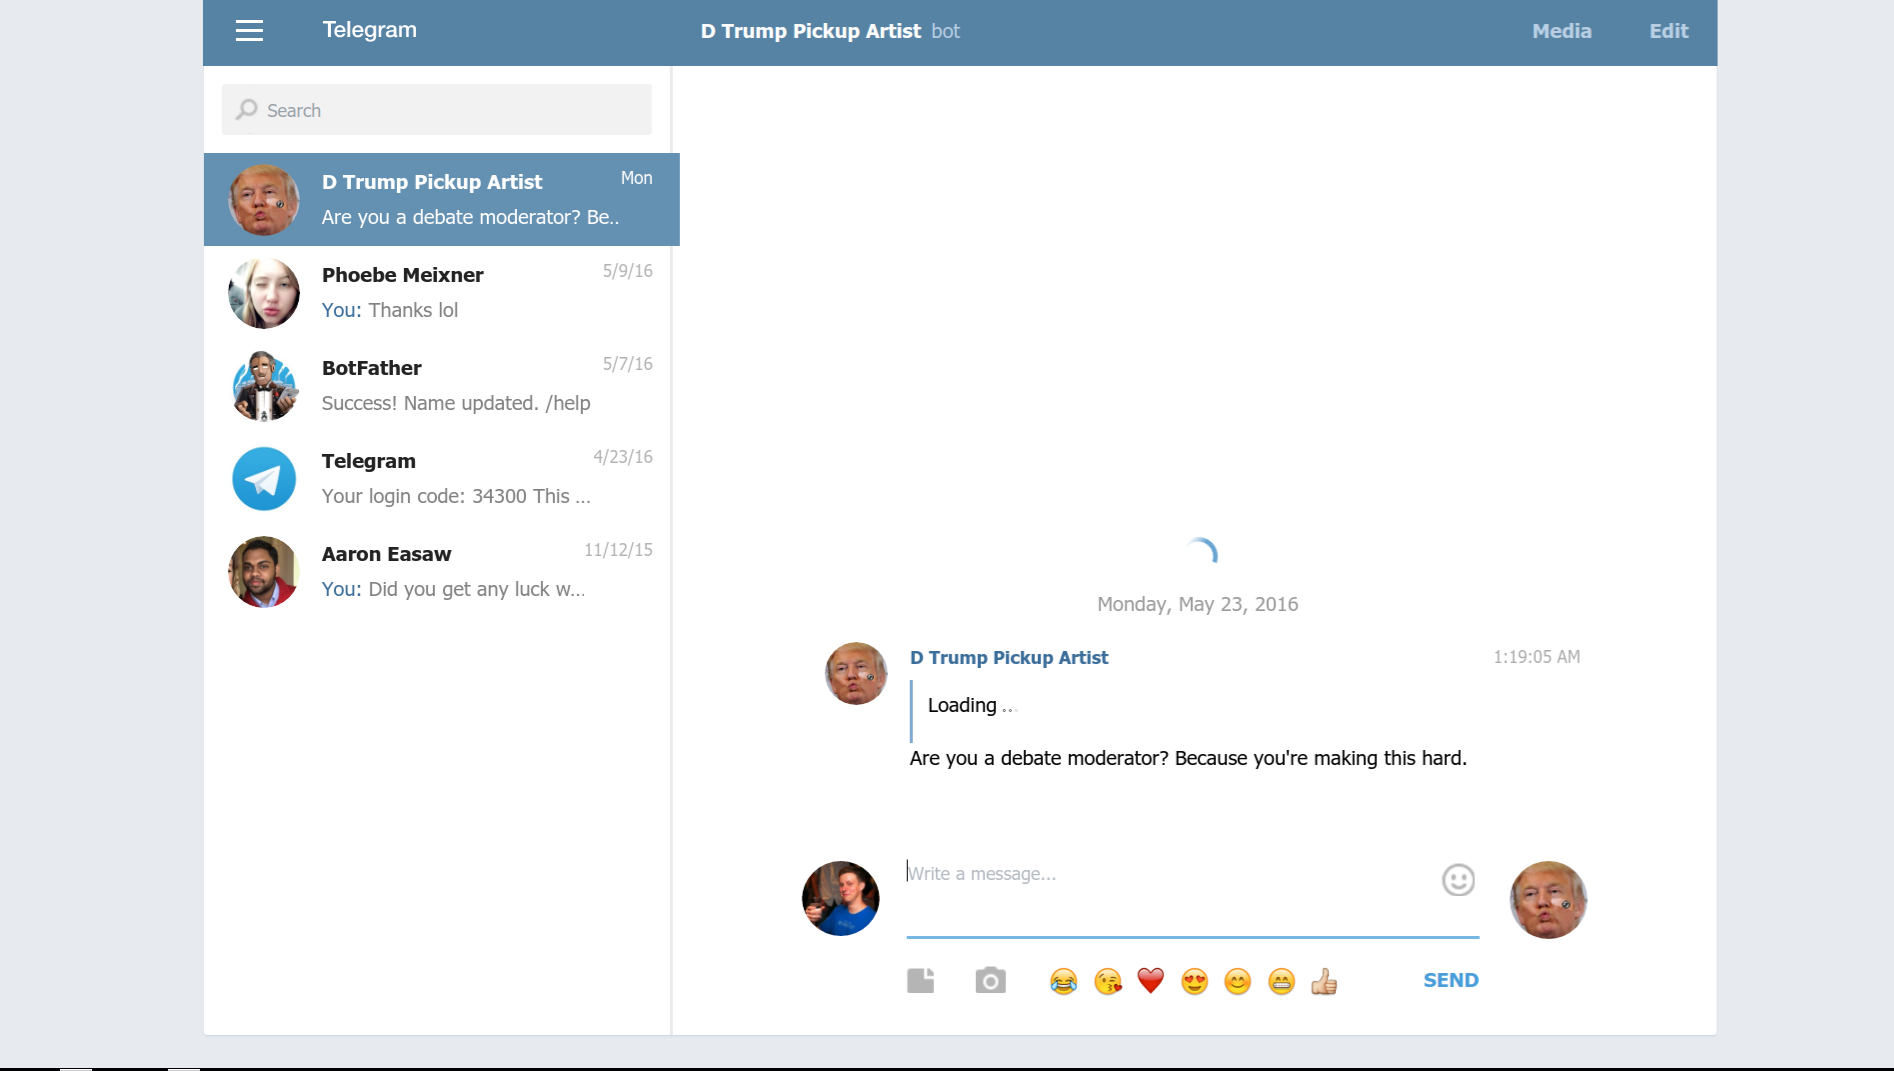Insert thumbs up emoji

(1324, 982)
